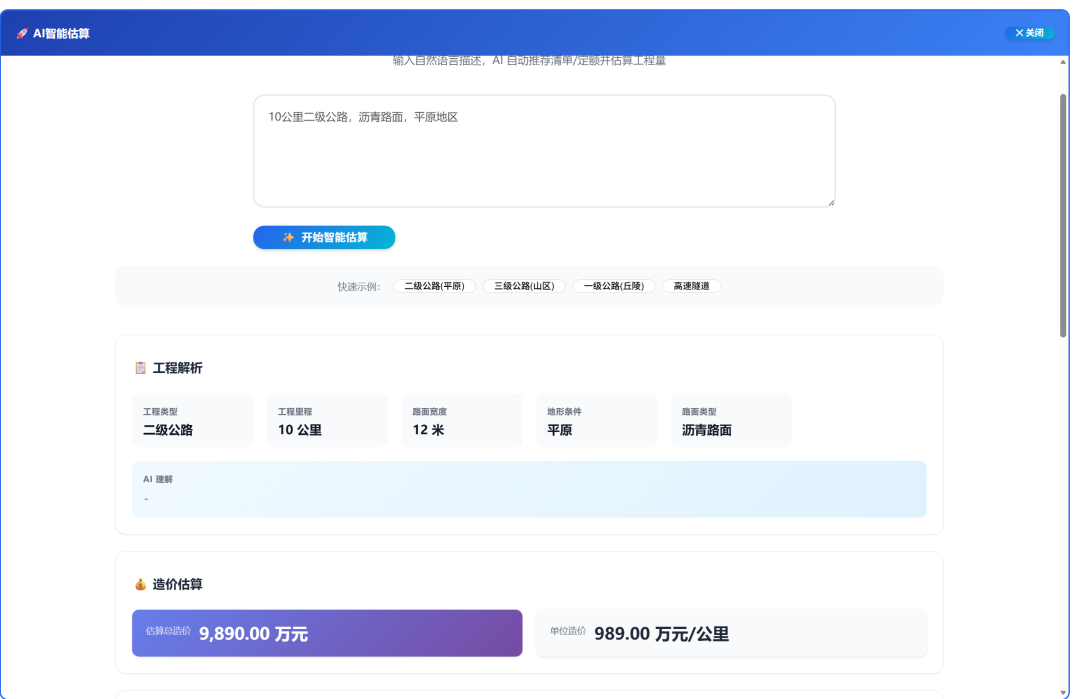Click the 路面宽度 12 米 card

point(461,420)
